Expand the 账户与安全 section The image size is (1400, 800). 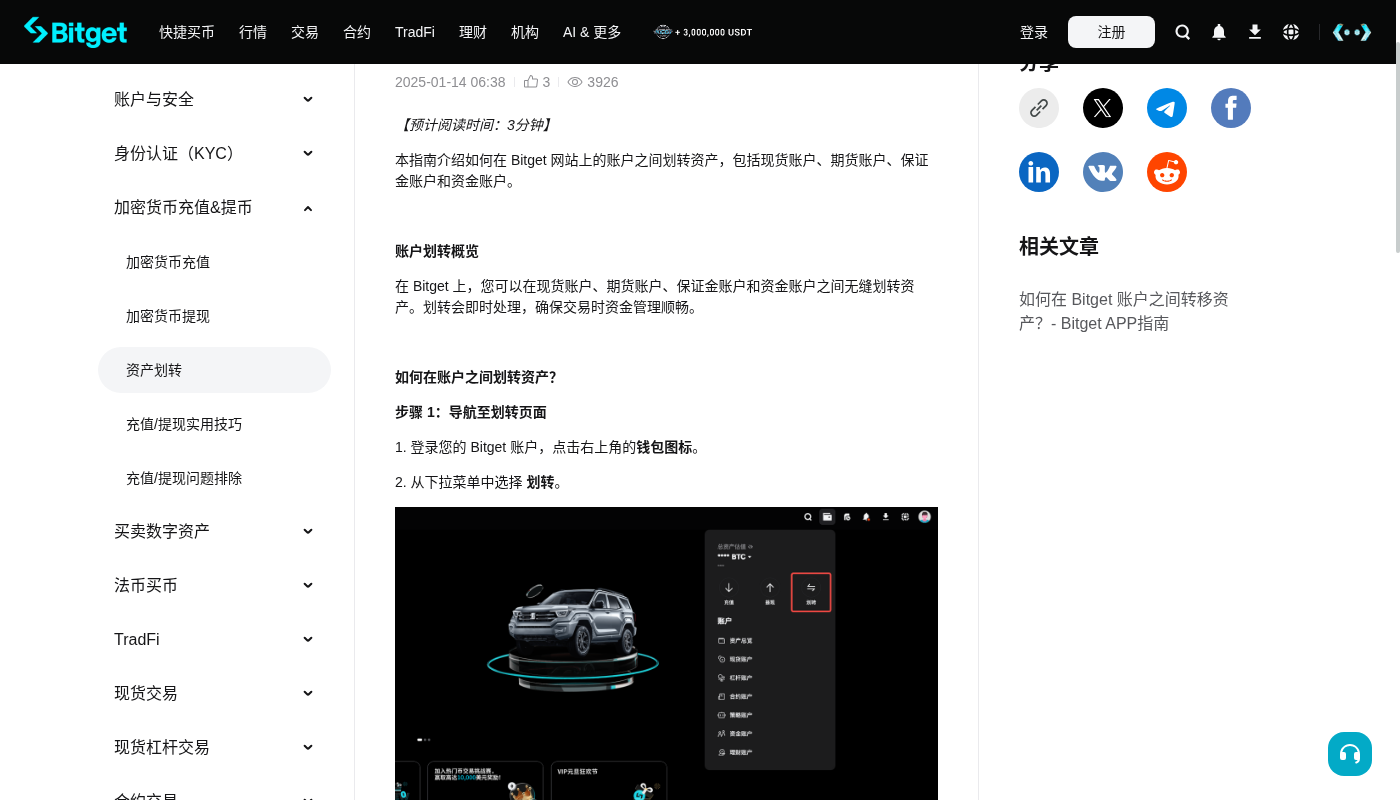click(214, 99)
